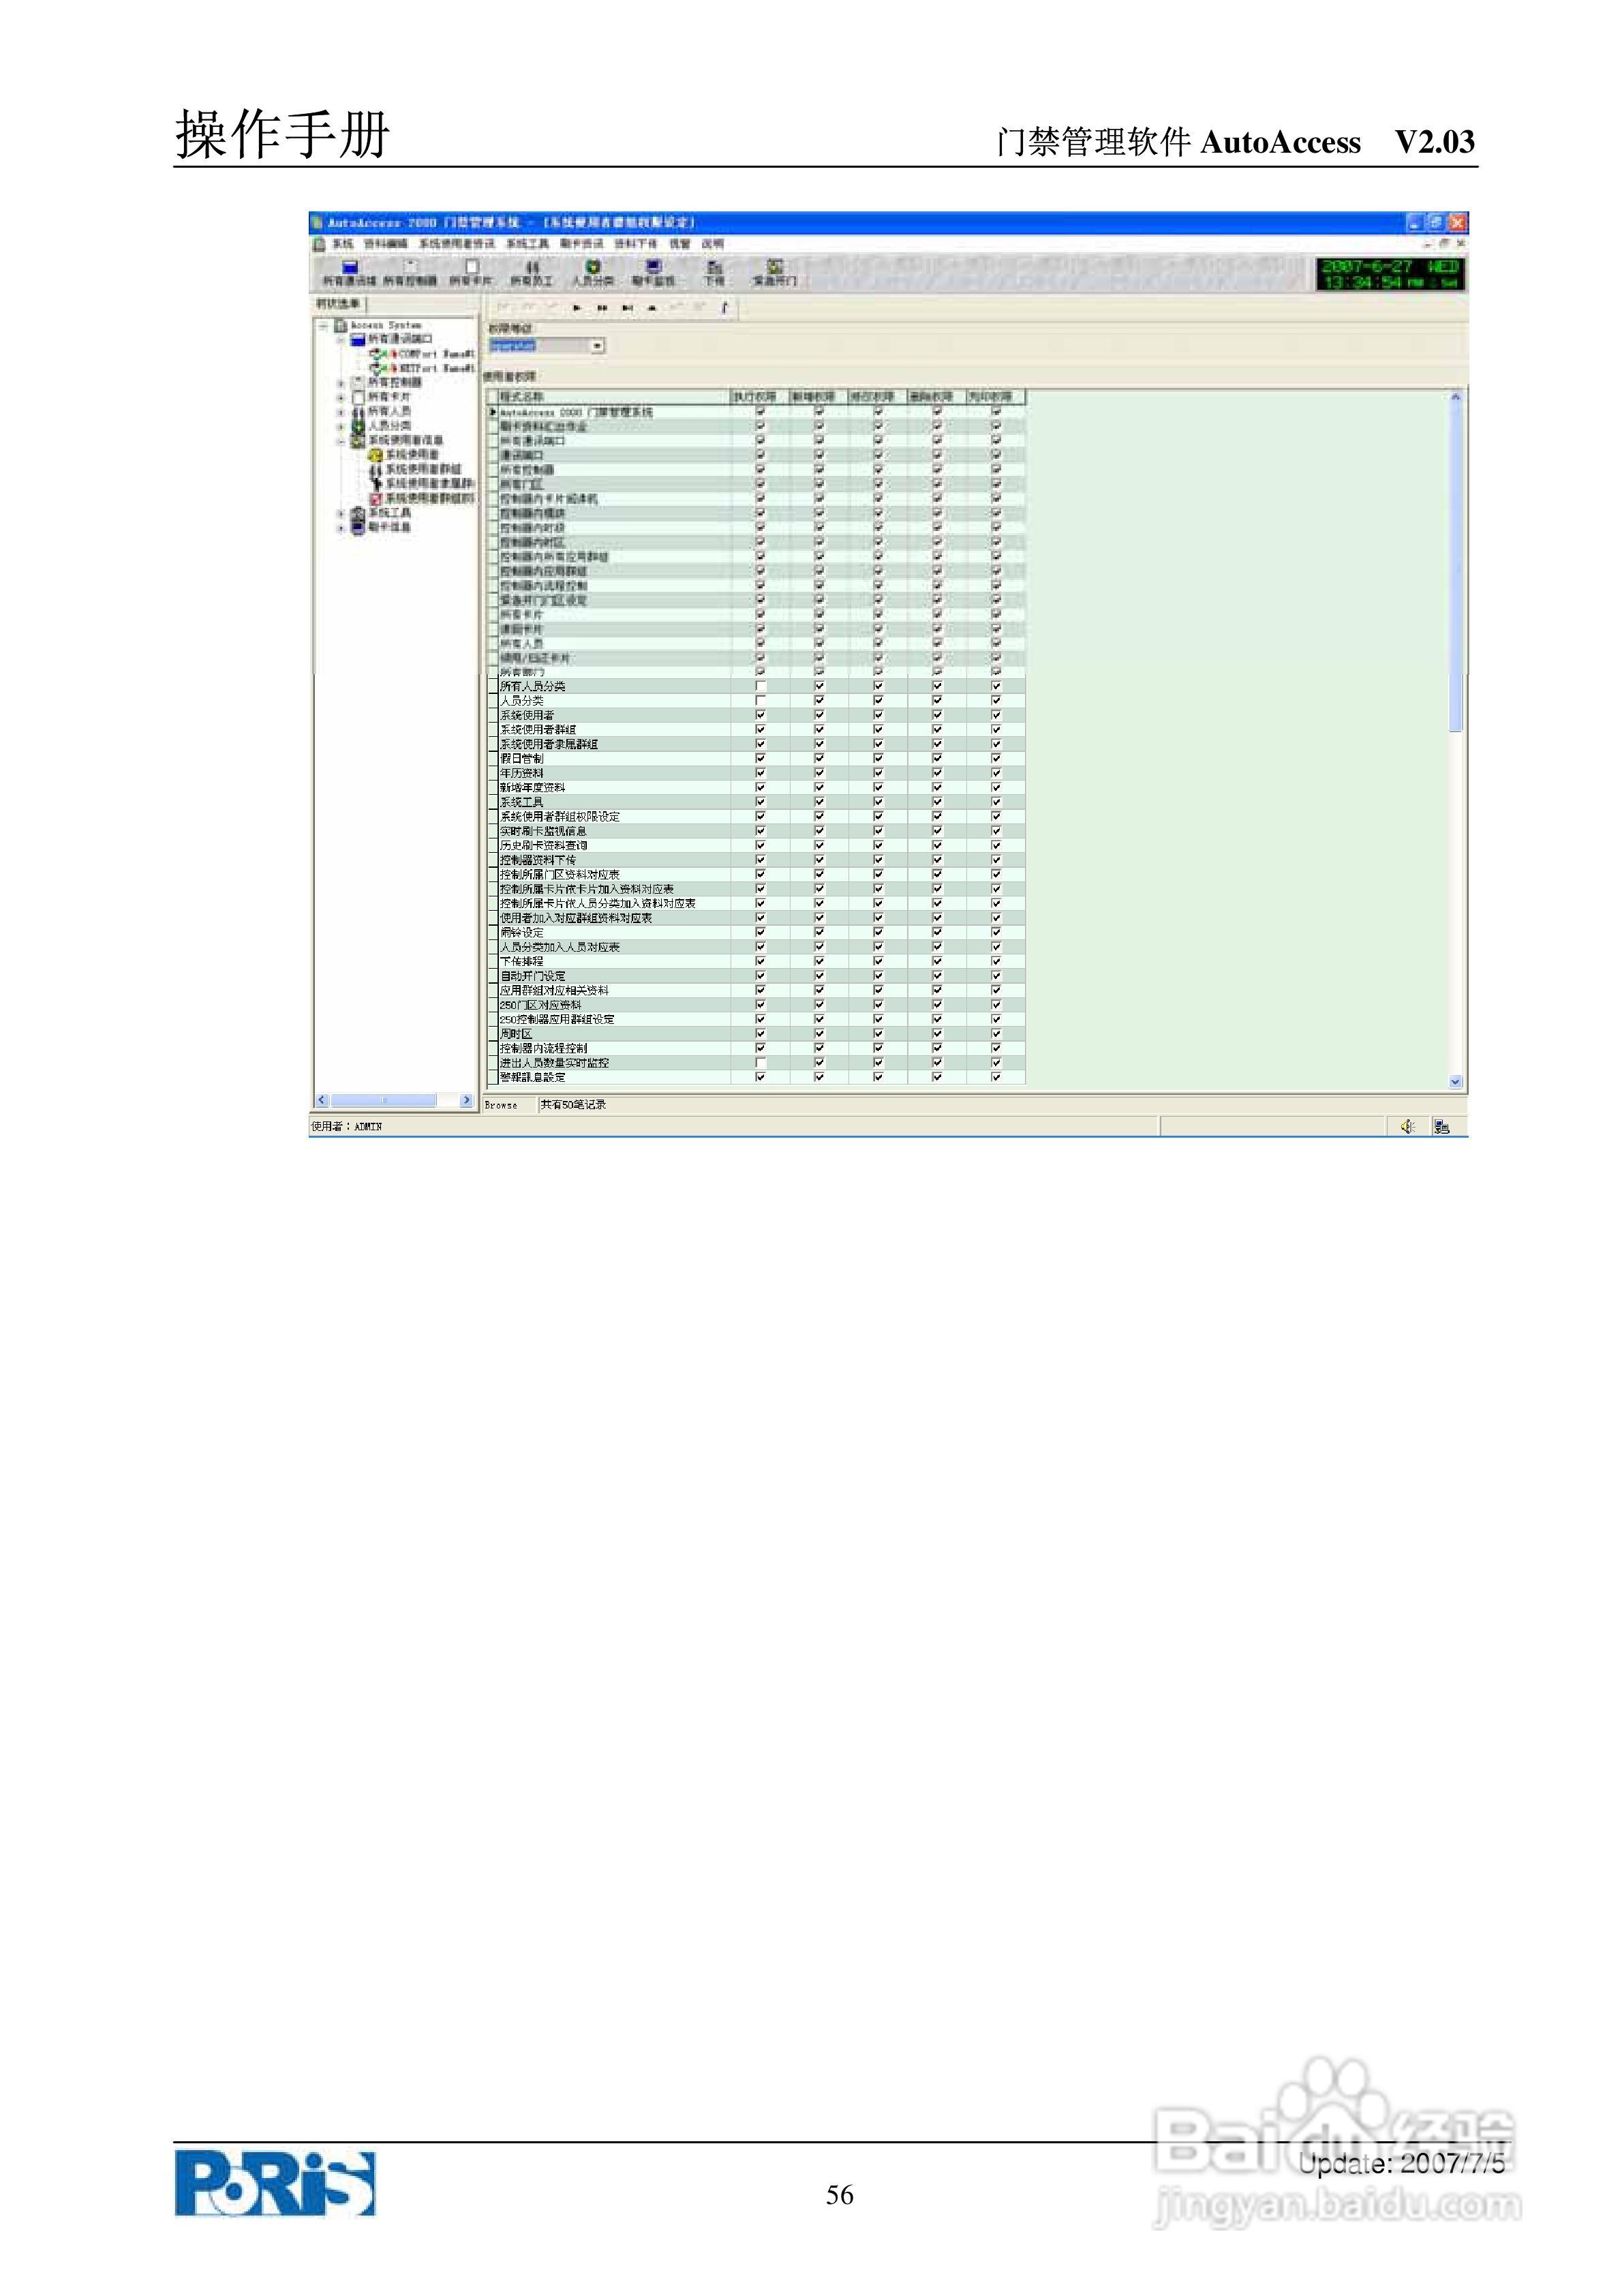Screen dimensions: 1622x2296
Task: Enable 执行权限 for 进出人员数量实时监控
Action: coord(761,1063)
